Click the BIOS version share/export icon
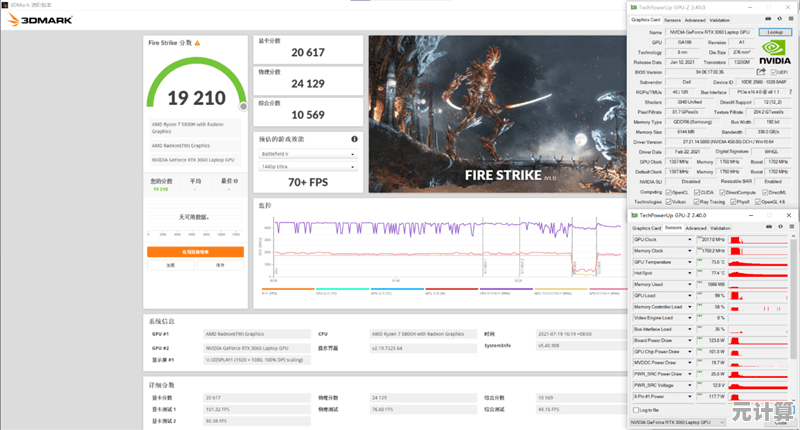Image resolution: width=800 pixels, height=430 pixels. 762,71
